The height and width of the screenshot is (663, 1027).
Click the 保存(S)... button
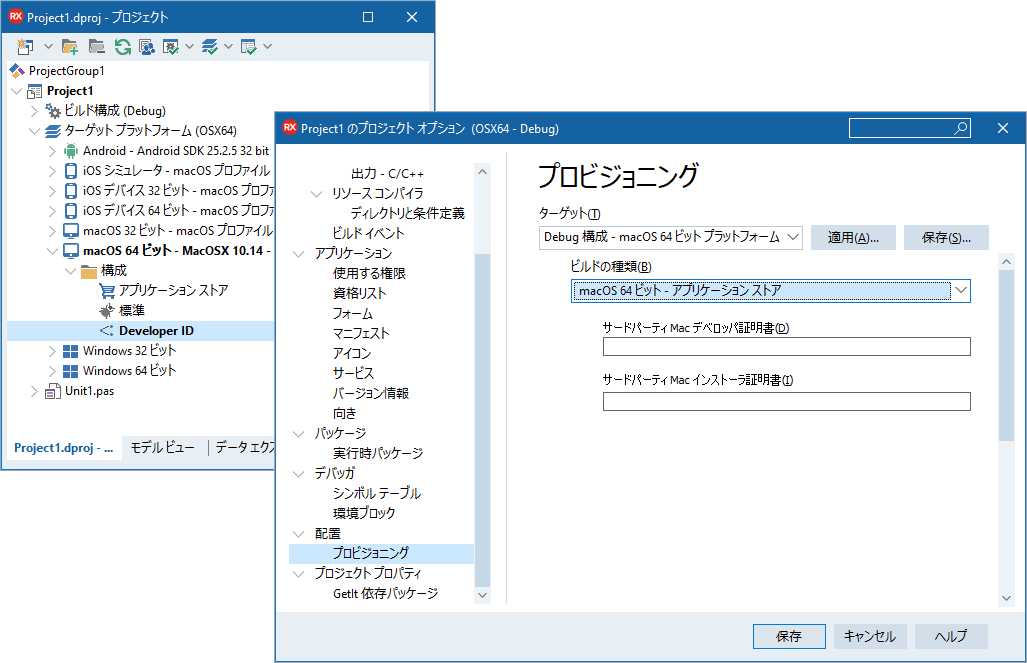pos(946,237)
